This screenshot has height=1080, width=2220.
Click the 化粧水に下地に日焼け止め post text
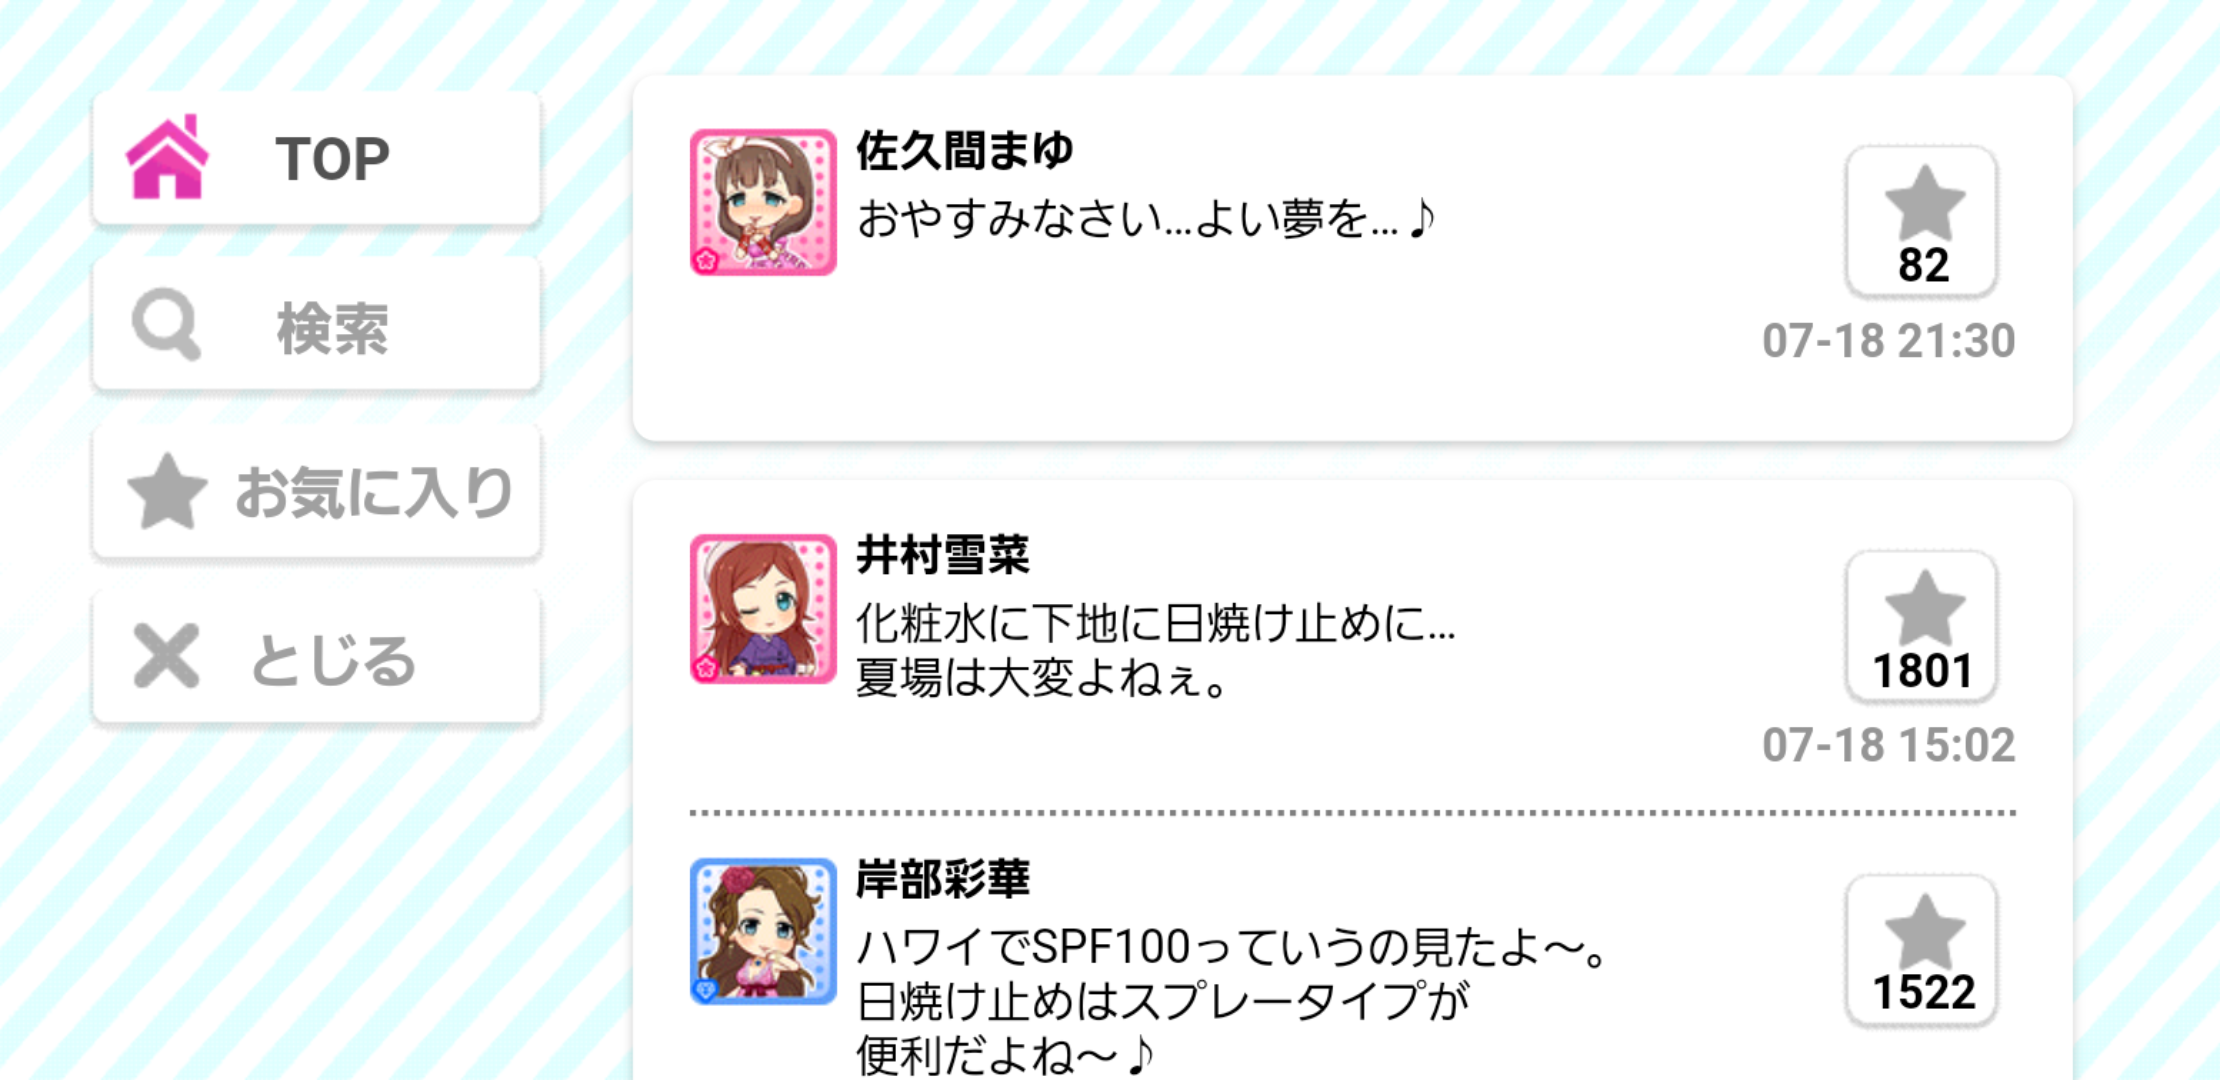click(x=1156, y=651)
